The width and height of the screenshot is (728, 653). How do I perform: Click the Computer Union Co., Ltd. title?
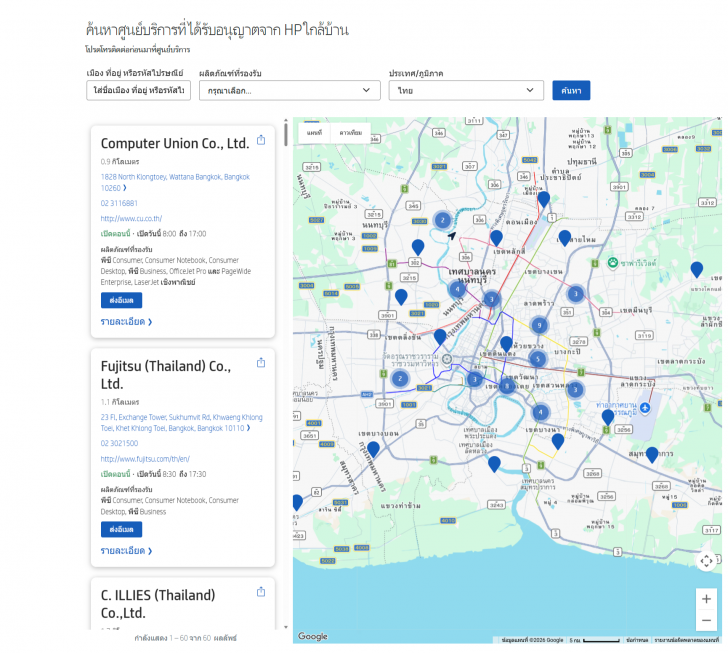click(175, 144)
